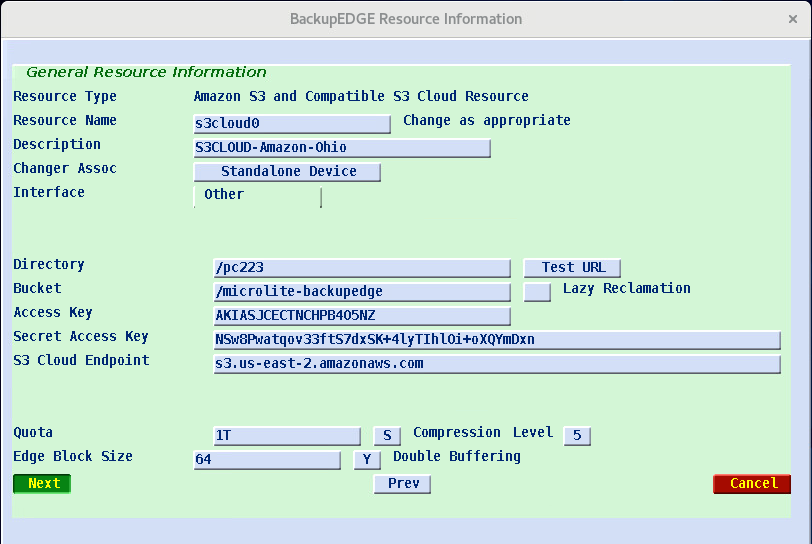Viewport: 812px width, 544px height.
Task: Test the S3 connection with Test URL
Action: [572, 268]
